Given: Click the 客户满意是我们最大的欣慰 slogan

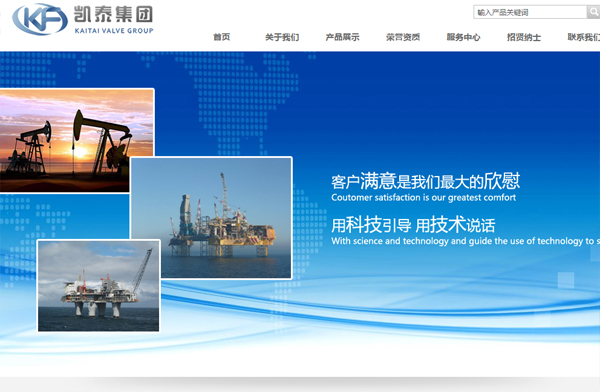Looking at the screenshot, I should click(x=426, y=181).
